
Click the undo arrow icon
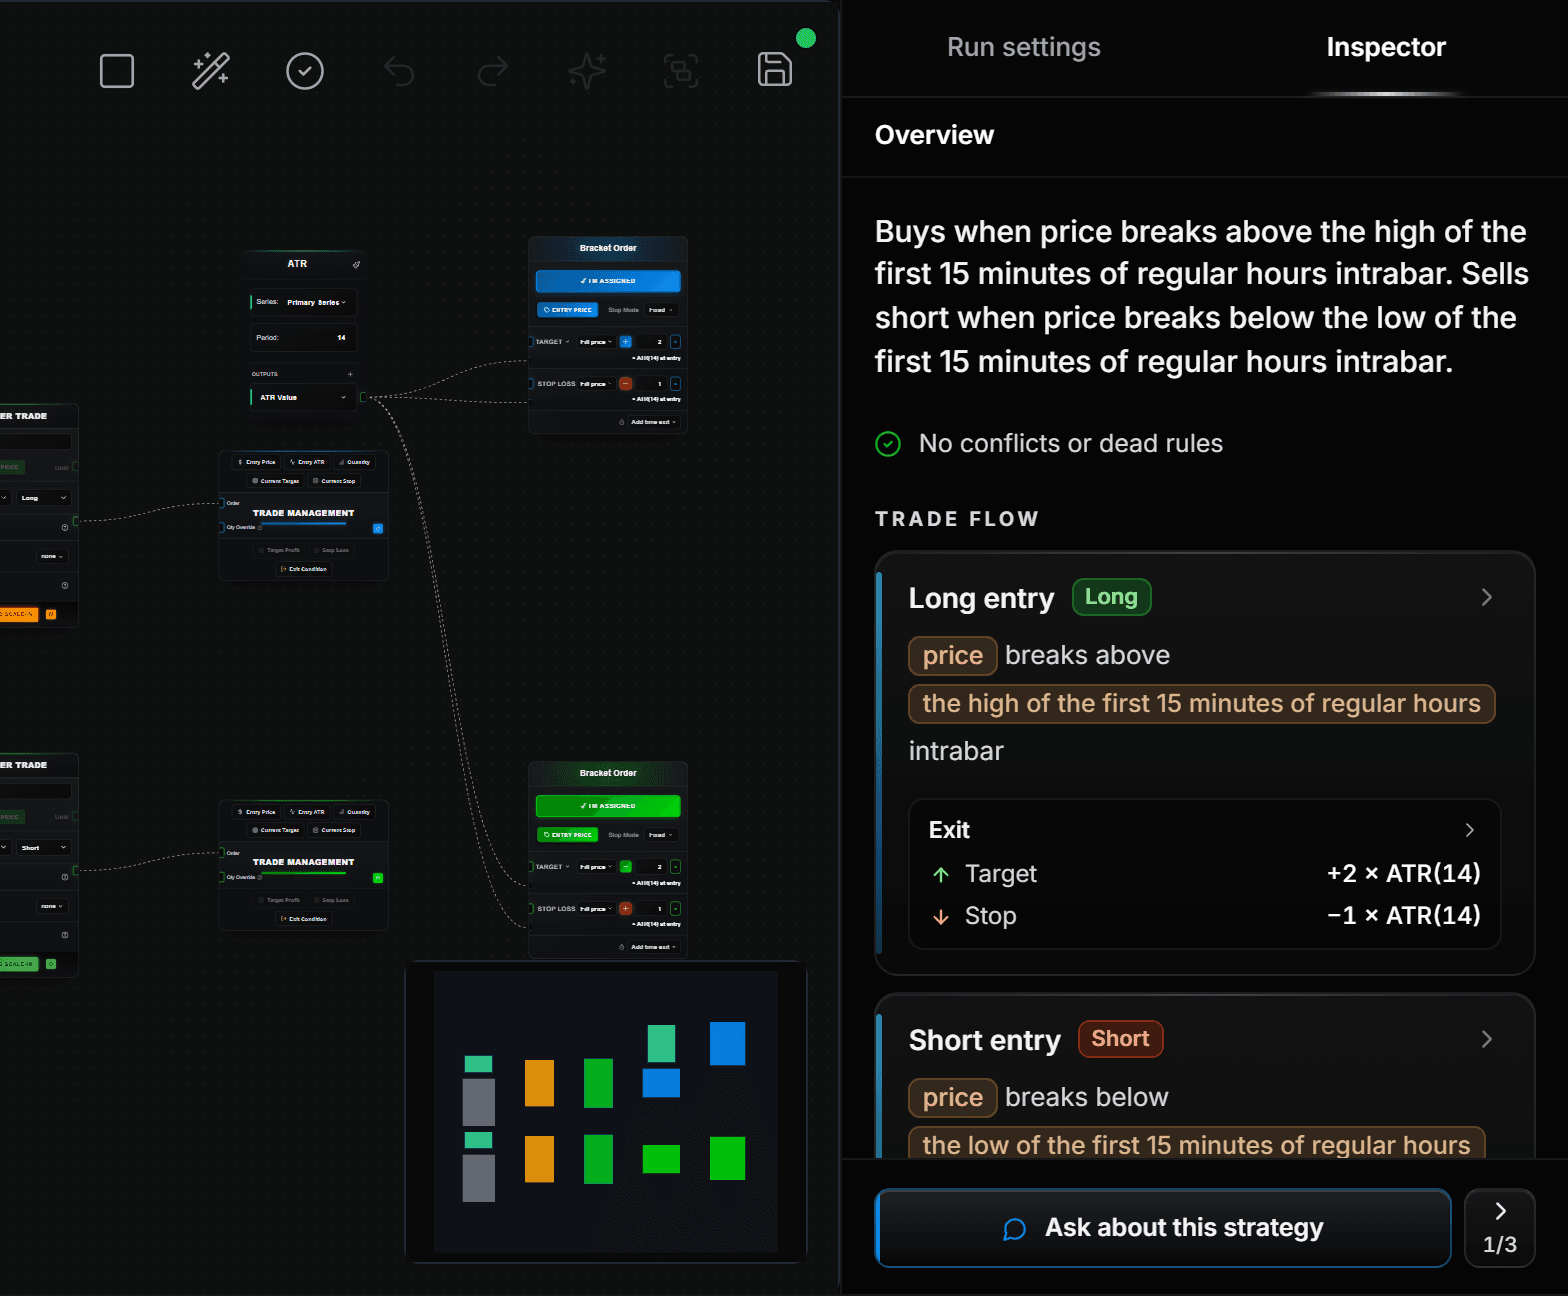click(399, 71)
